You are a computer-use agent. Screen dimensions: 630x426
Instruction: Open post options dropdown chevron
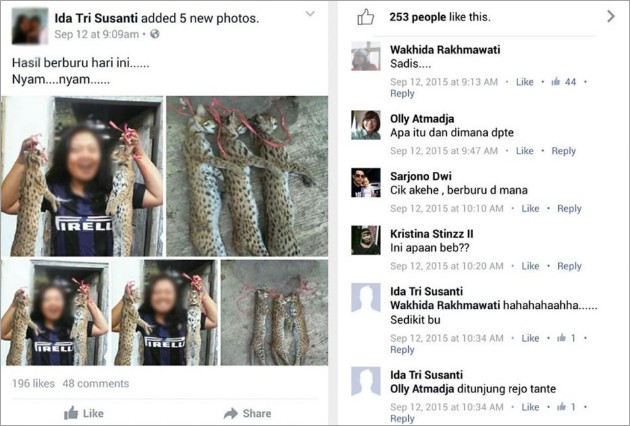[x=310, y=14]
